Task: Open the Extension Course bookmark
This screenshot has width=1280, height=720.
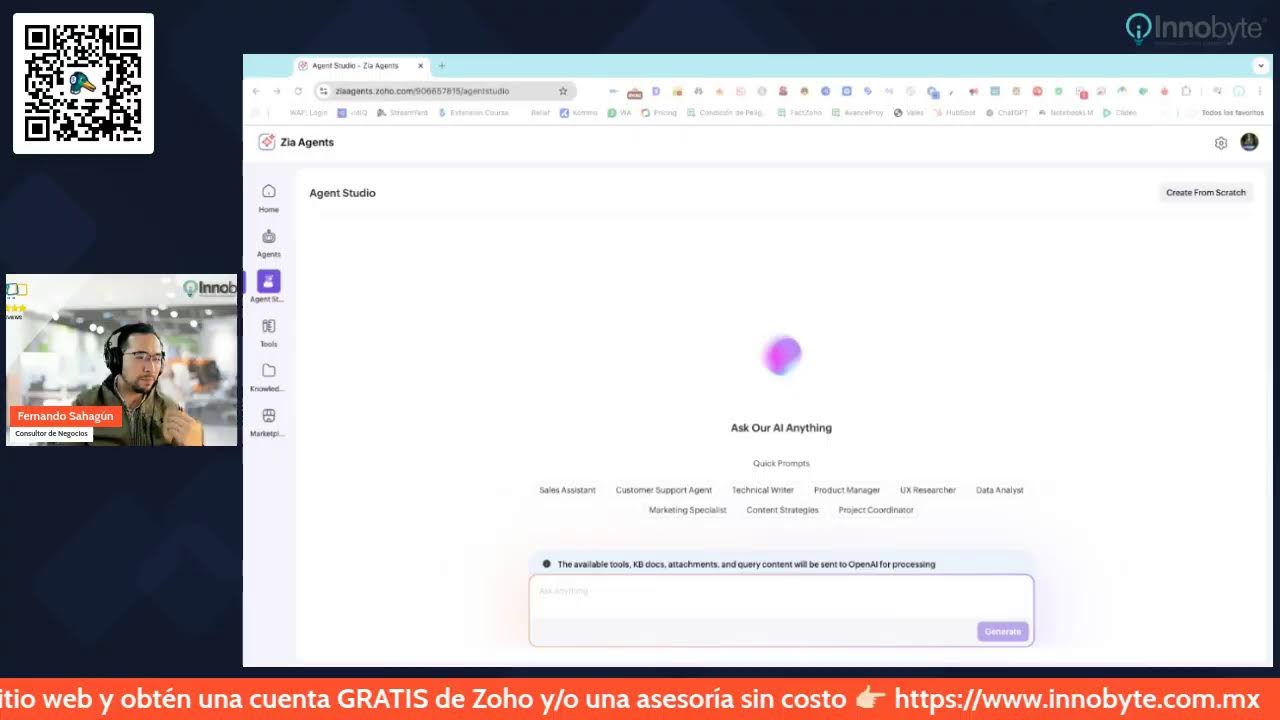Action: point(473,113)
